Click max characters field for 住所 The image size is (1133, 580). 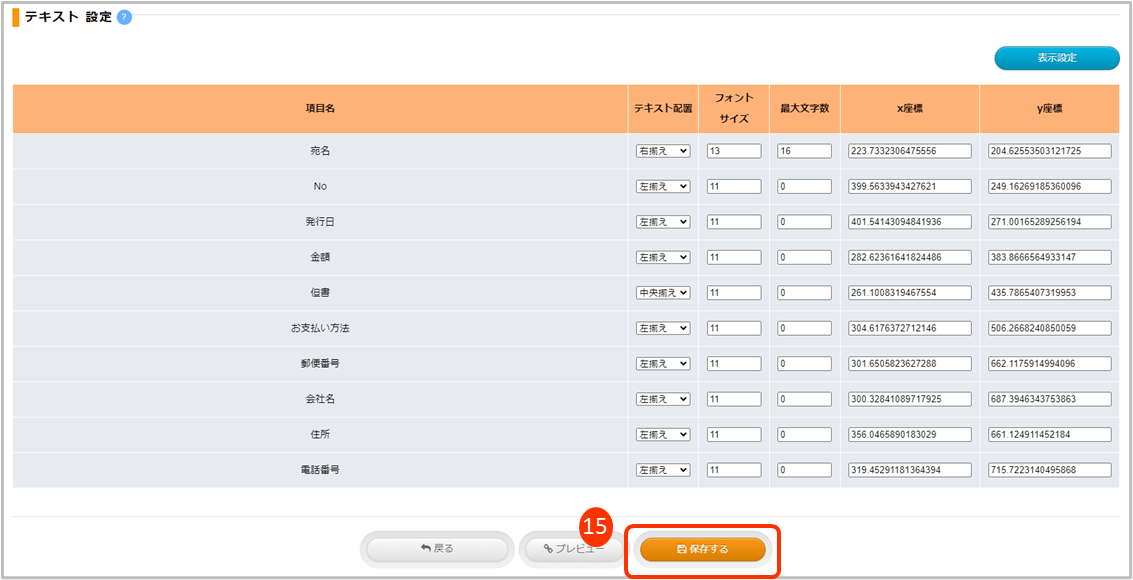[x=804, y=435]
